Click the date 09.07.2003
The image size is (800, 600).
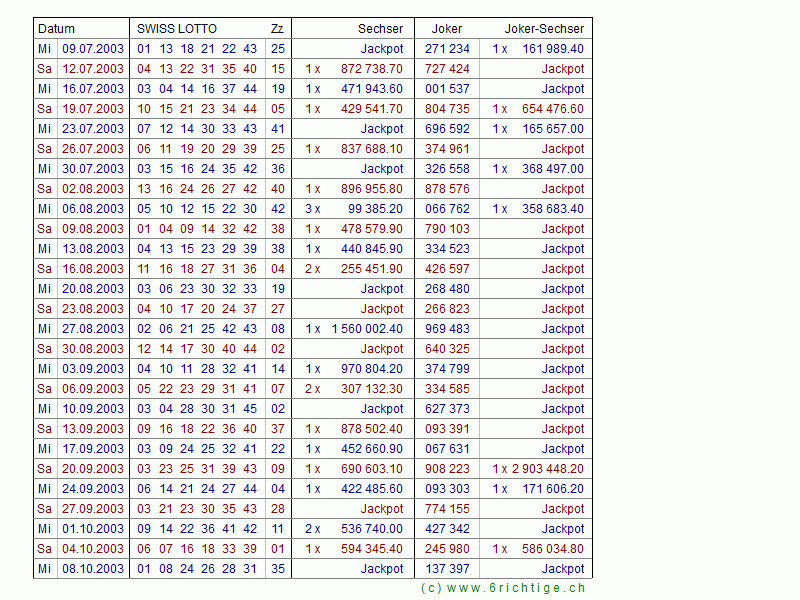click(93, 49)
